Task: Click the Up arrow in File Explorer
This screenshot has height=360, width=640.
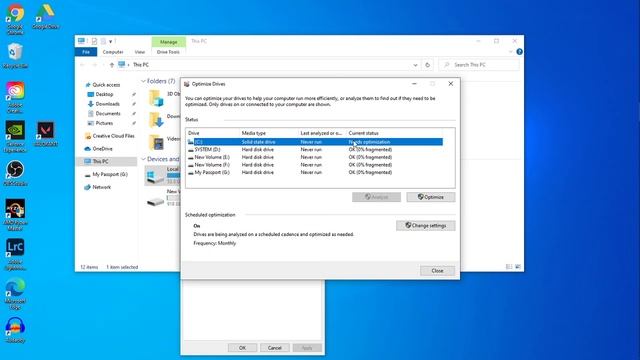Action: [x=112, y=65]
